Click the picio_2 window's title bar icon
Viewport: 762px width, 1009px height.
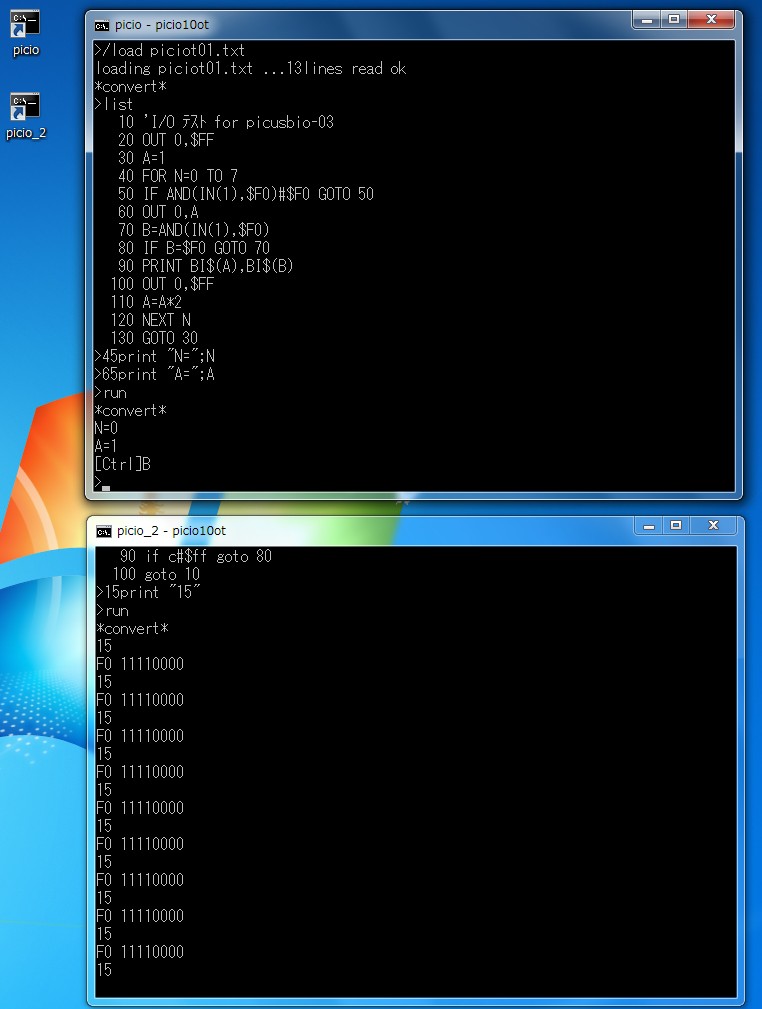(104, 531)
